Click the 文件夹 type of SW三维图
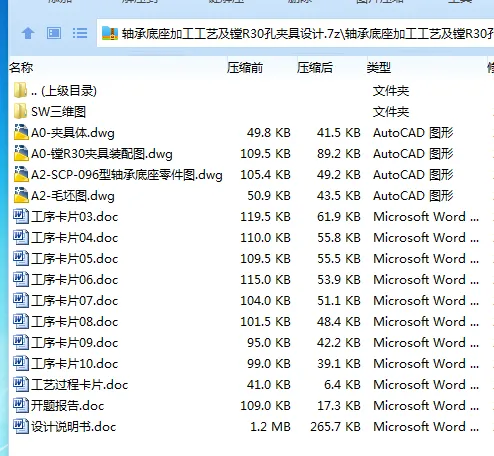The width and height of the screenshot is (494, 456). 391,112
